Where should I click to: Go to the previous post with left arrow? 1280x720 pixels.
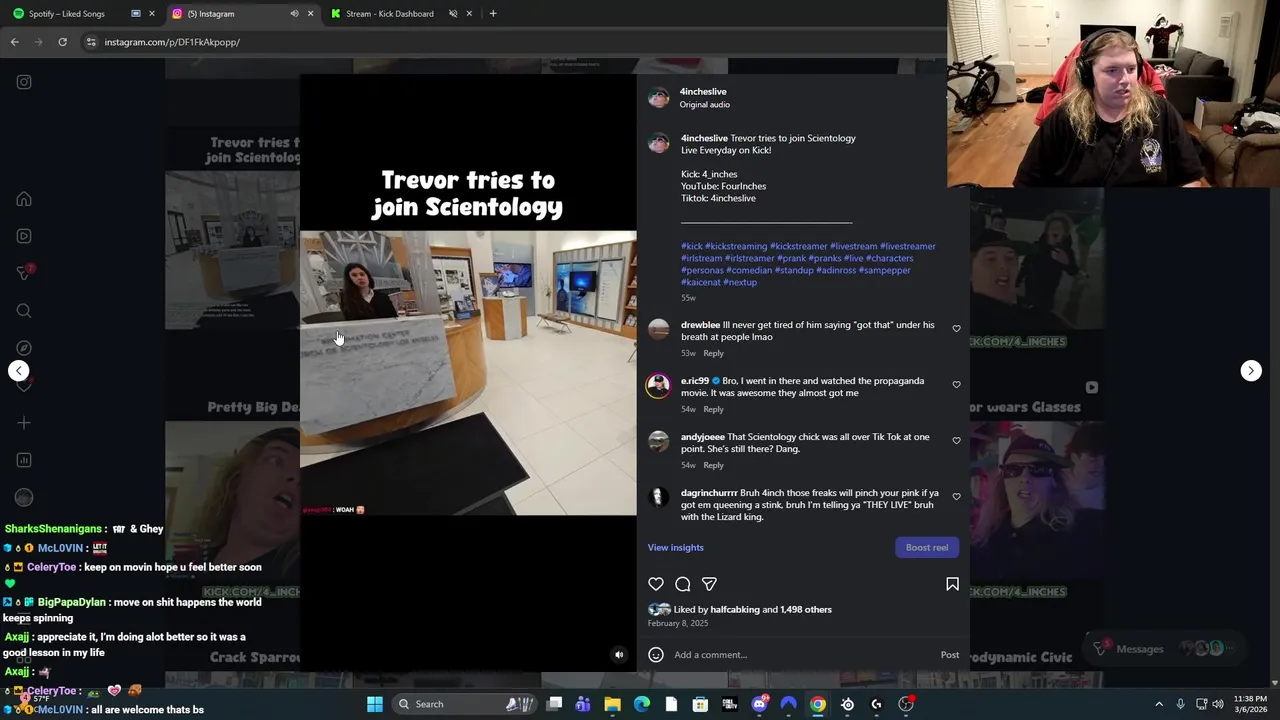click(19, 371)
